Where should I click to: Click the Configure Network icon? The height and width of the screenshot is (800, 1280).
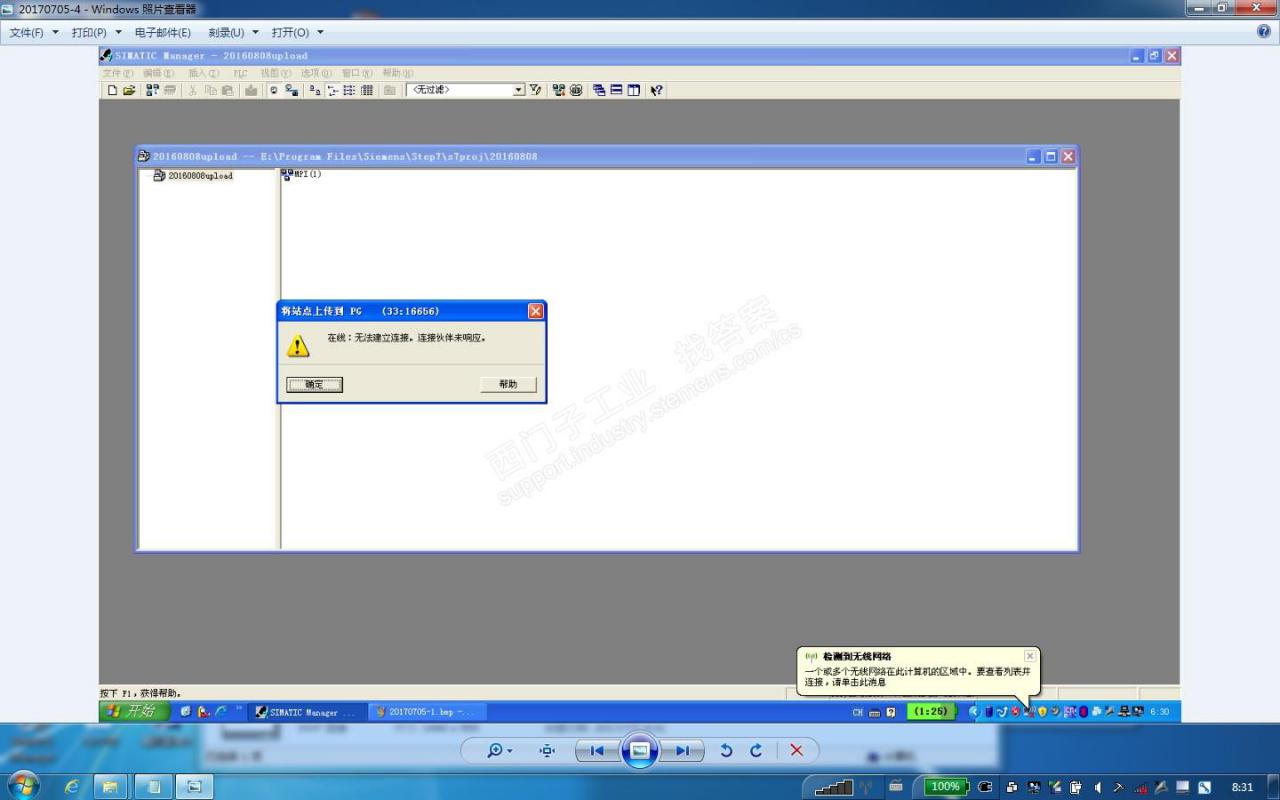558,90
